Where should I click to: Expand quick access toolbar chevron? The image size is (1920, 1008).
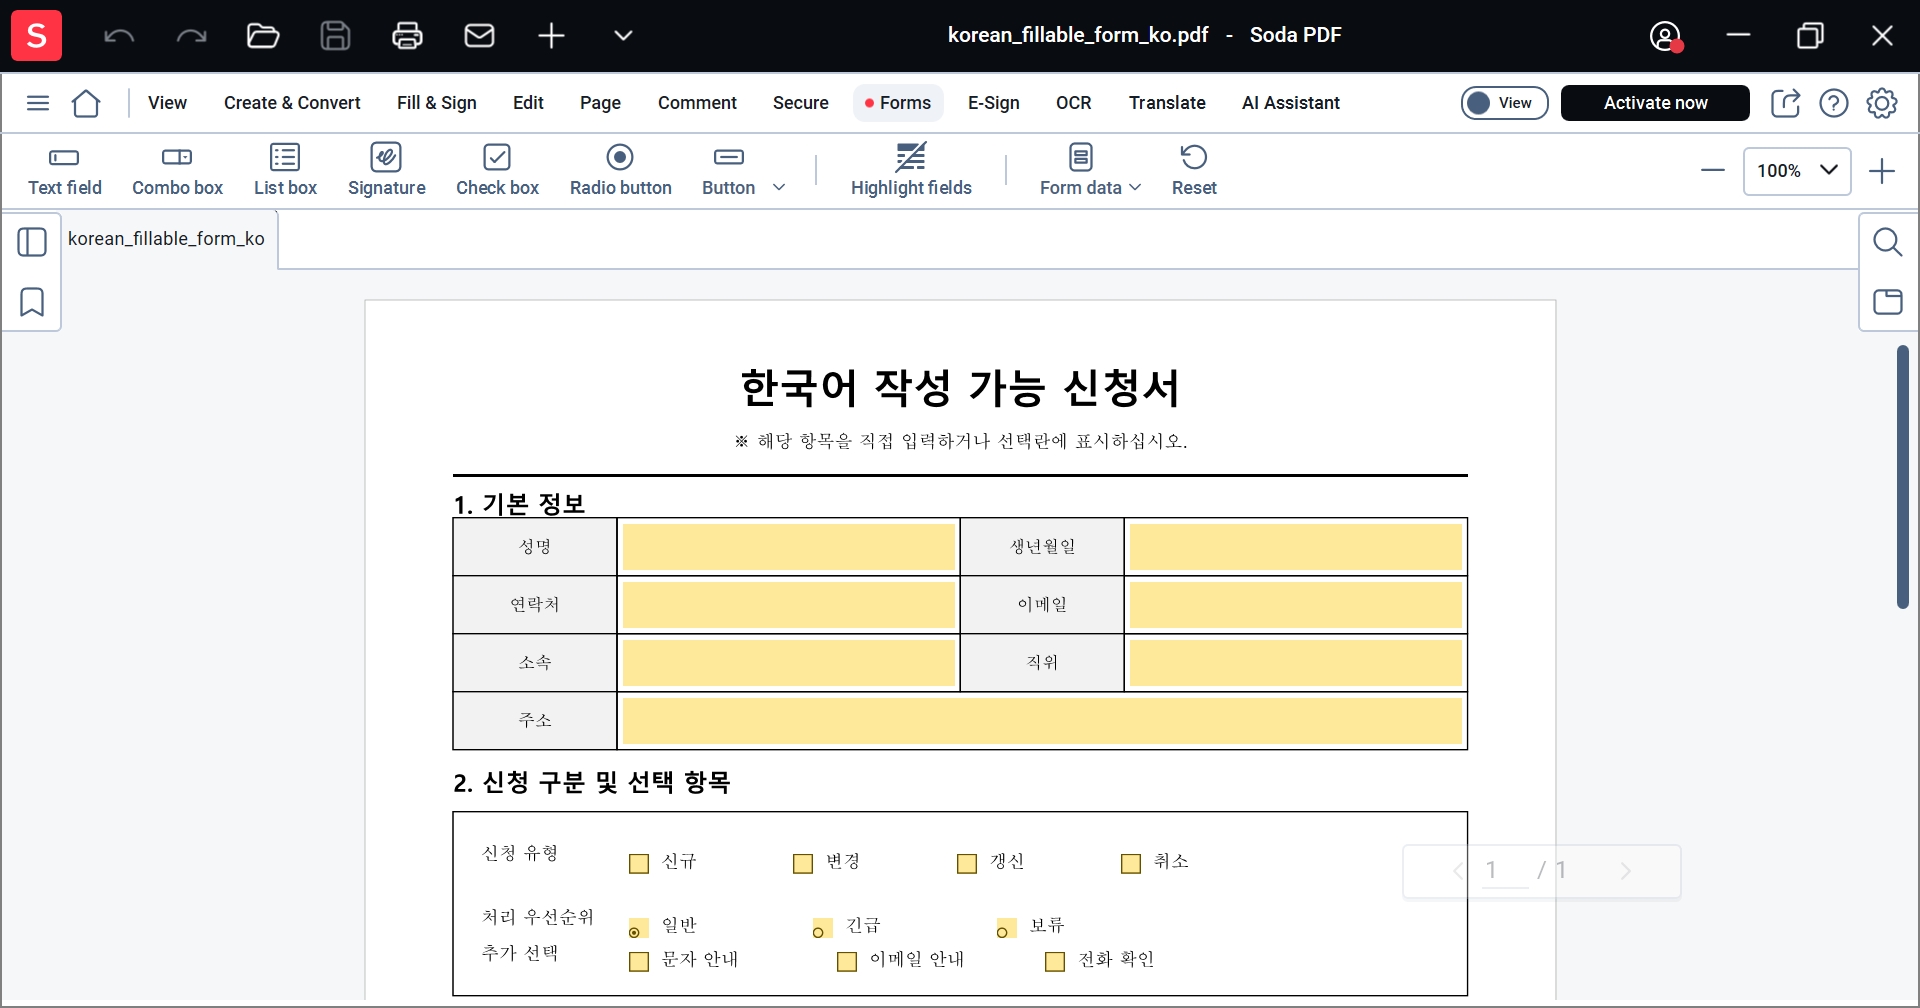(623, 36)
